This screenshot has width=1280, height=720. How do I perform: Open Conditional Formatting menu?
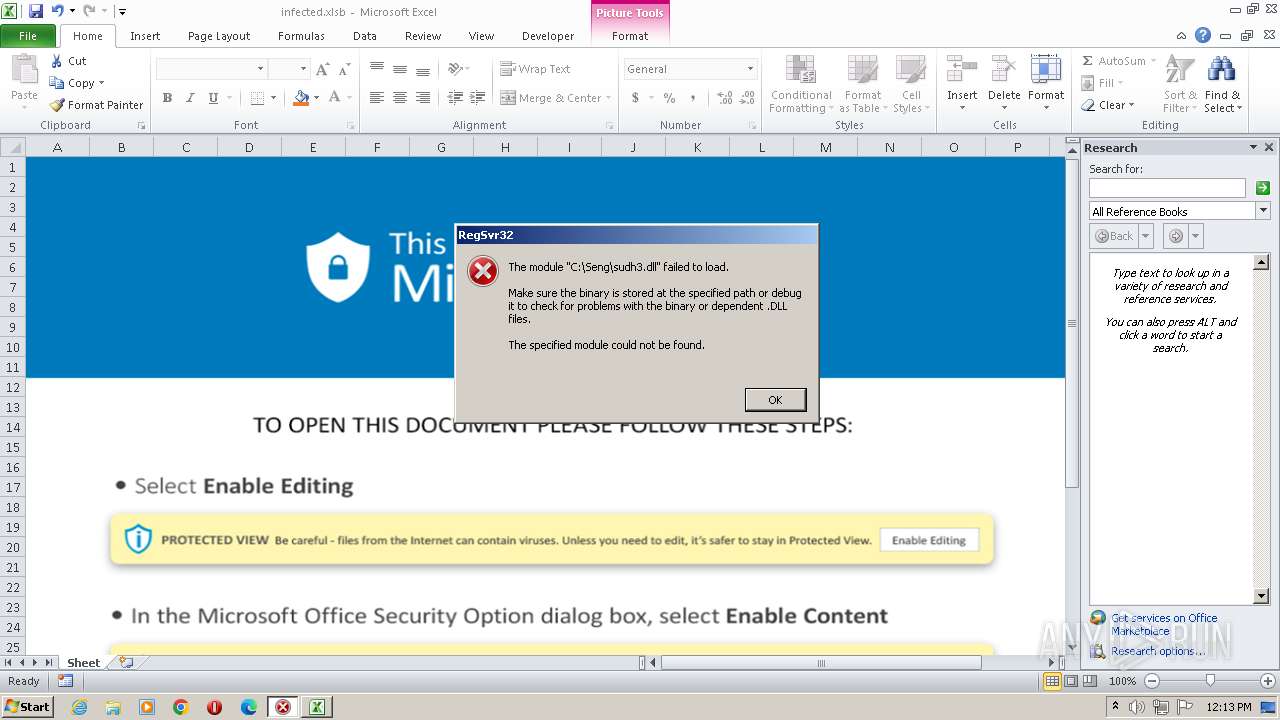point(800,84)
